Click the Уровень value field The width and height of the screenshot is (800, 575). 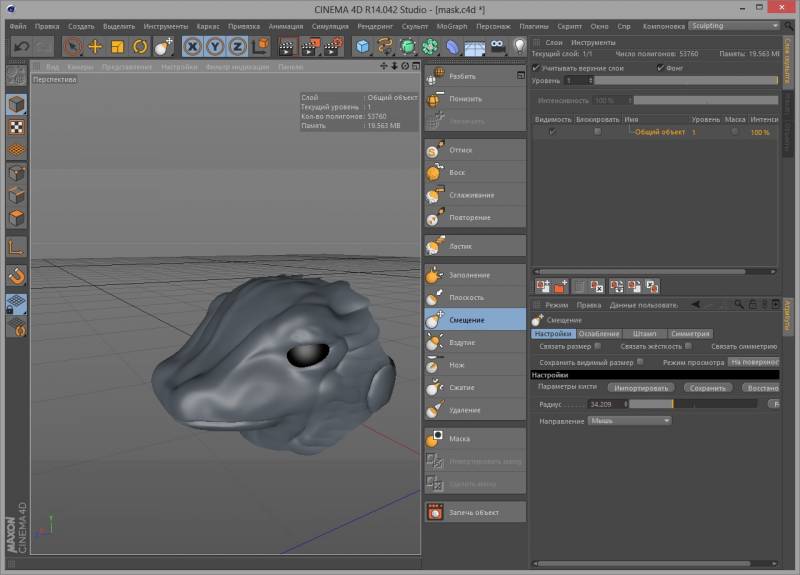578,81
